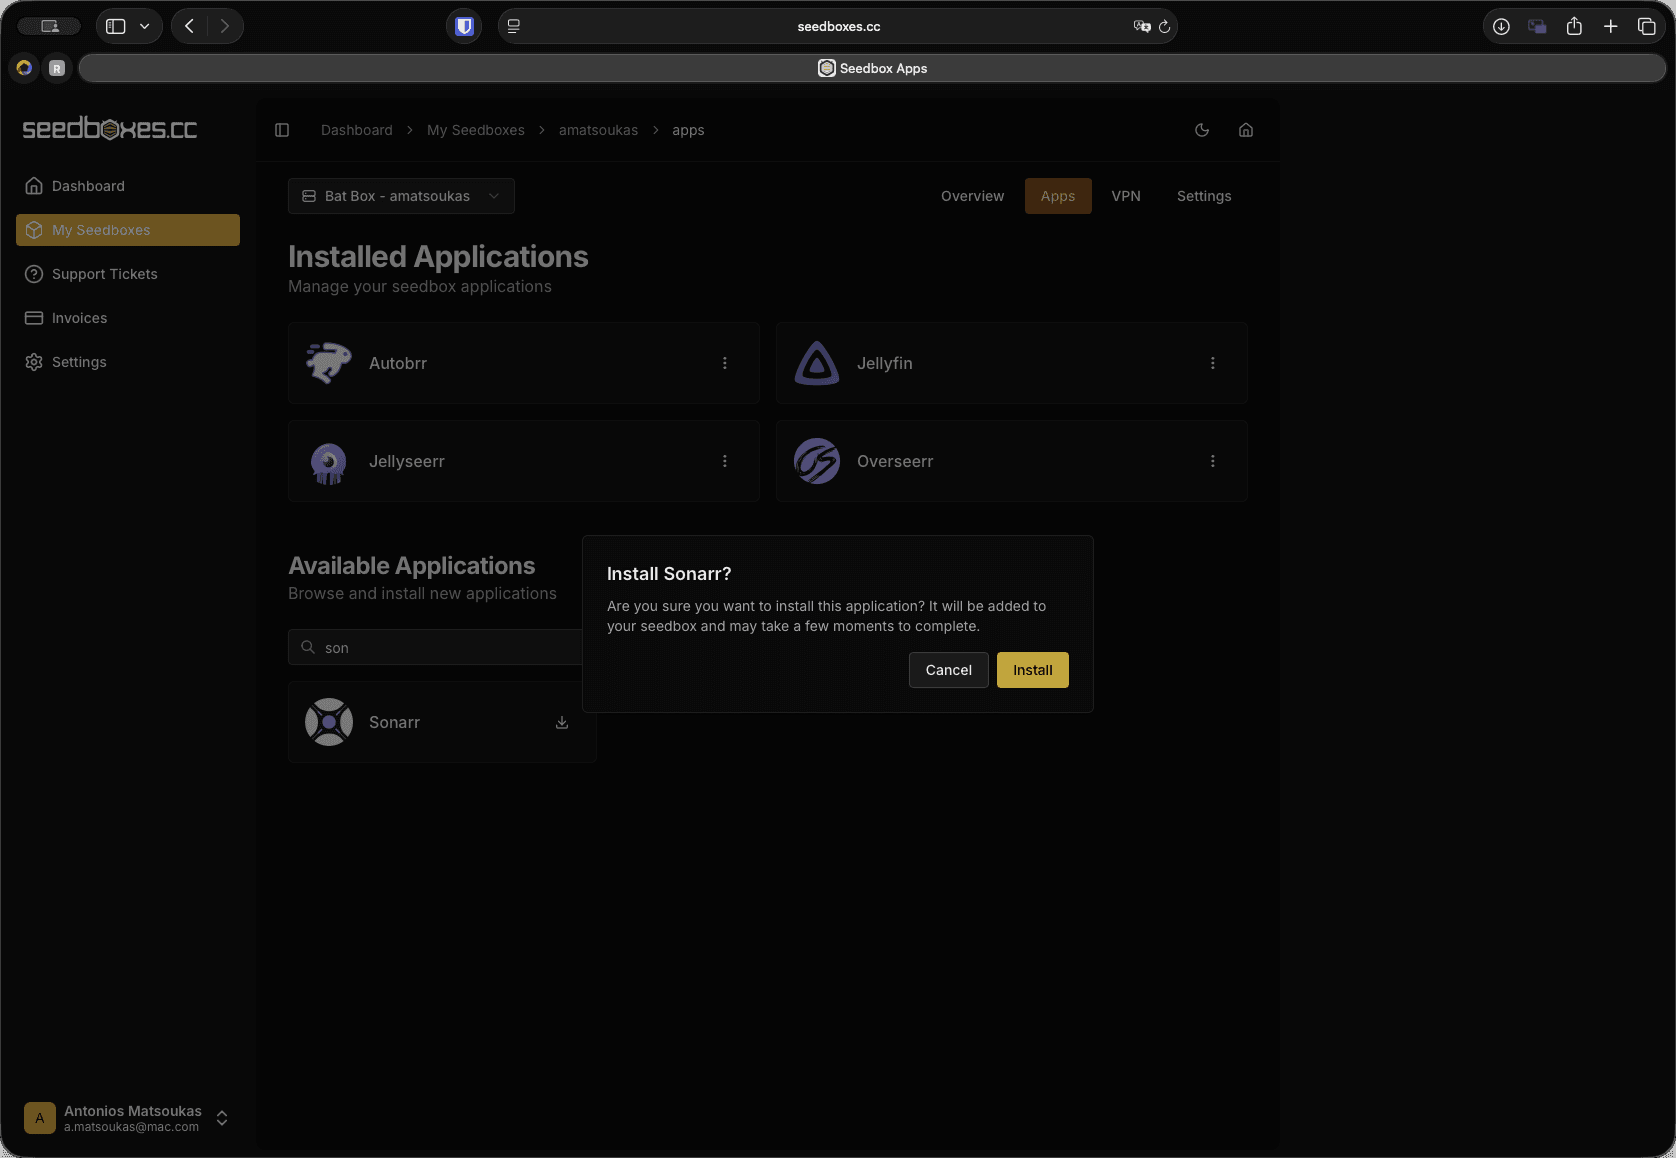1676x1158 pixels.
Task: Open the pinned R tab
Action: tap(57, 68)
